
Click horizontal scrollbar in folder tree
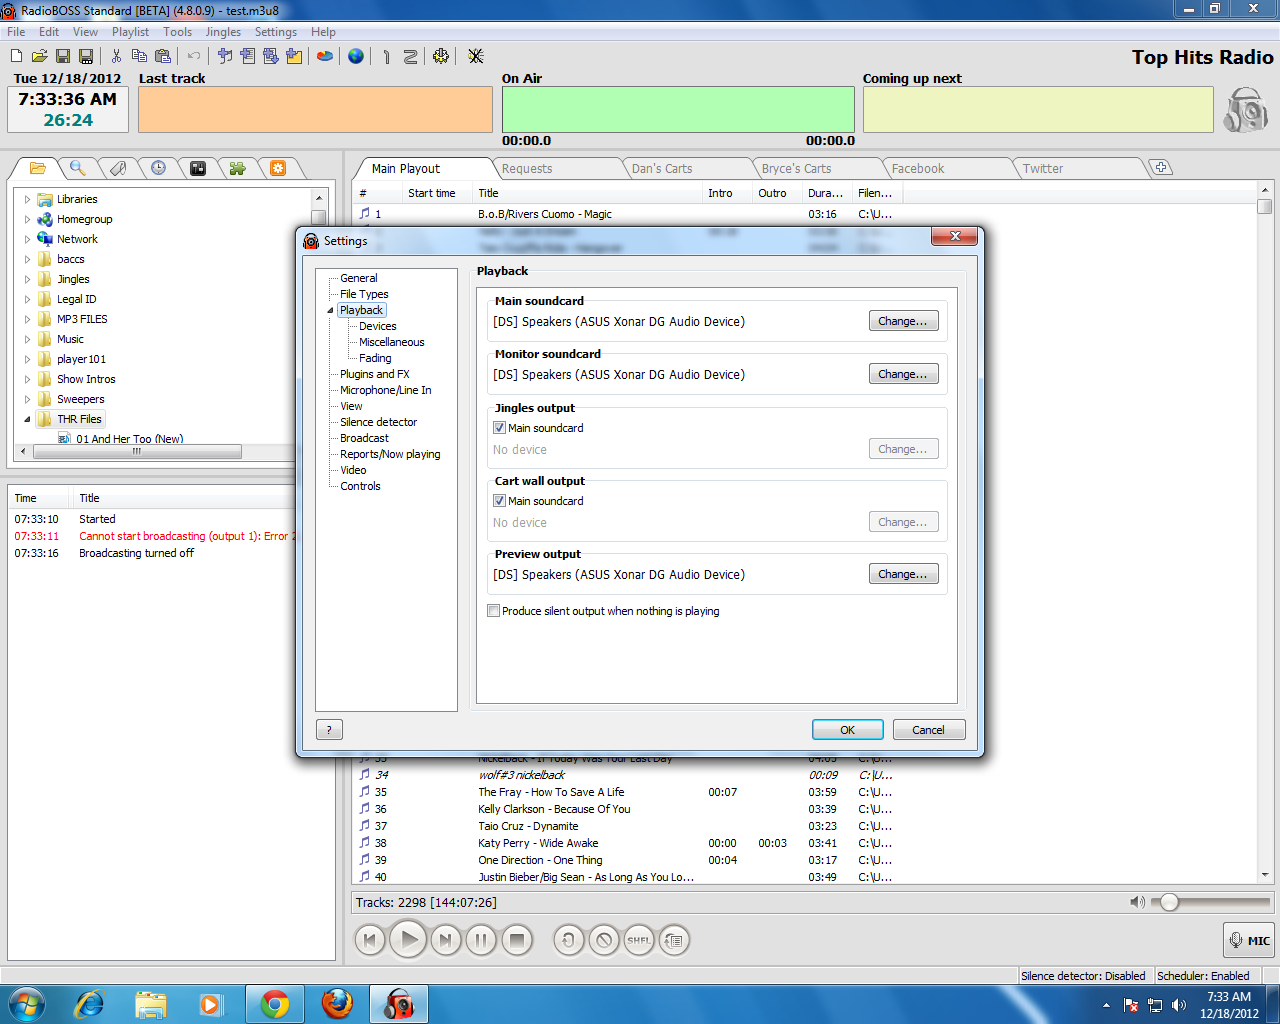point(137,452)
